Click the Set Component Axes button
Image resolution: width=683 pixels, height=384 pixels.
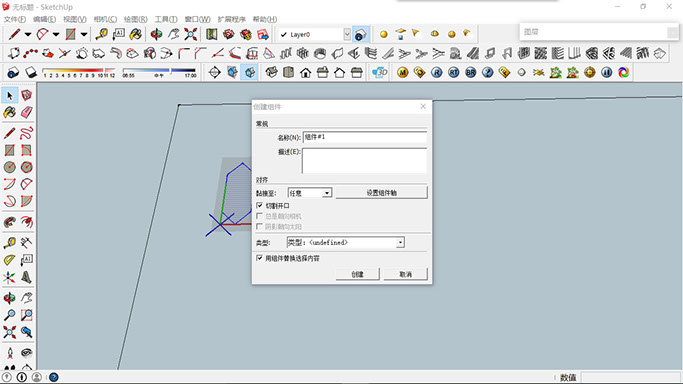pos(381,192)
